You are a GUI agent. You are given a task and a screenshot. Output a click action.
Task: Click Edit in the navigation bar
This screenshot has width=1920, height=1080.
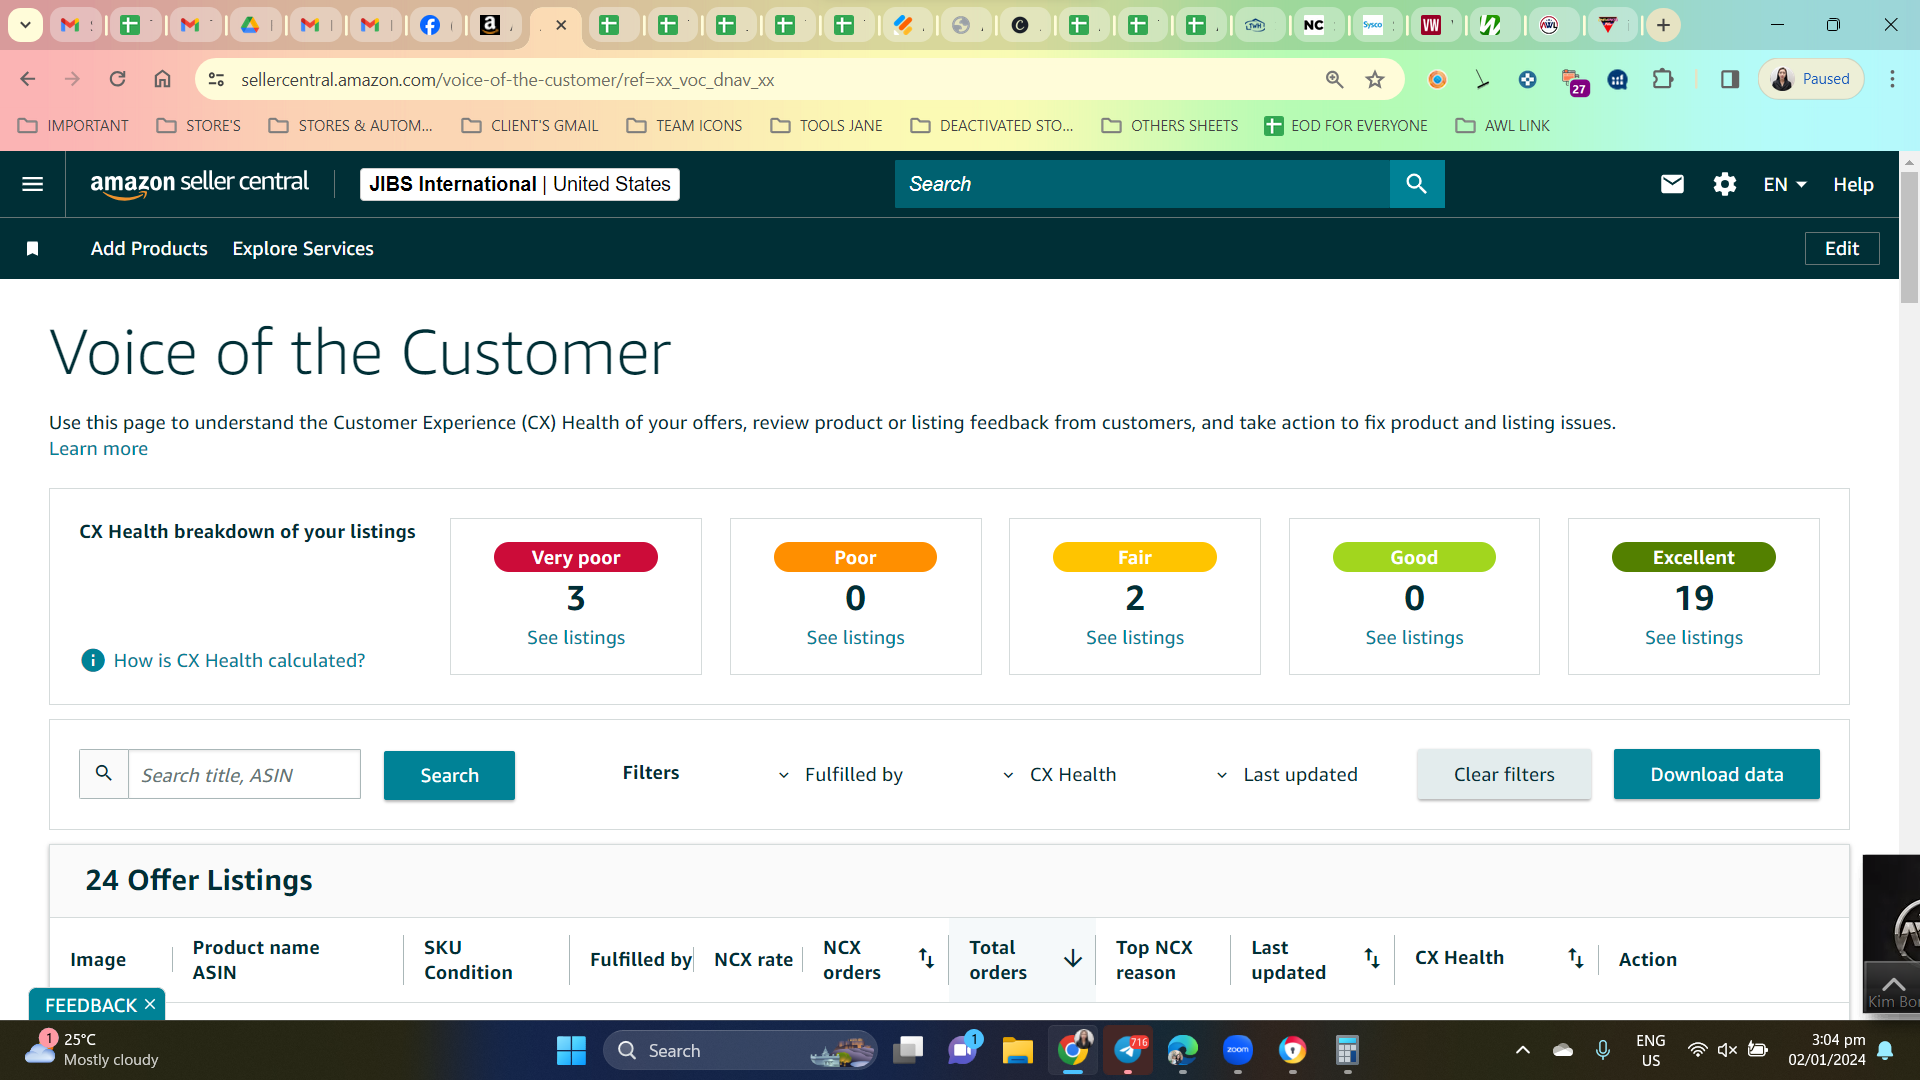pyautogui.click(x=1842, y=249)
